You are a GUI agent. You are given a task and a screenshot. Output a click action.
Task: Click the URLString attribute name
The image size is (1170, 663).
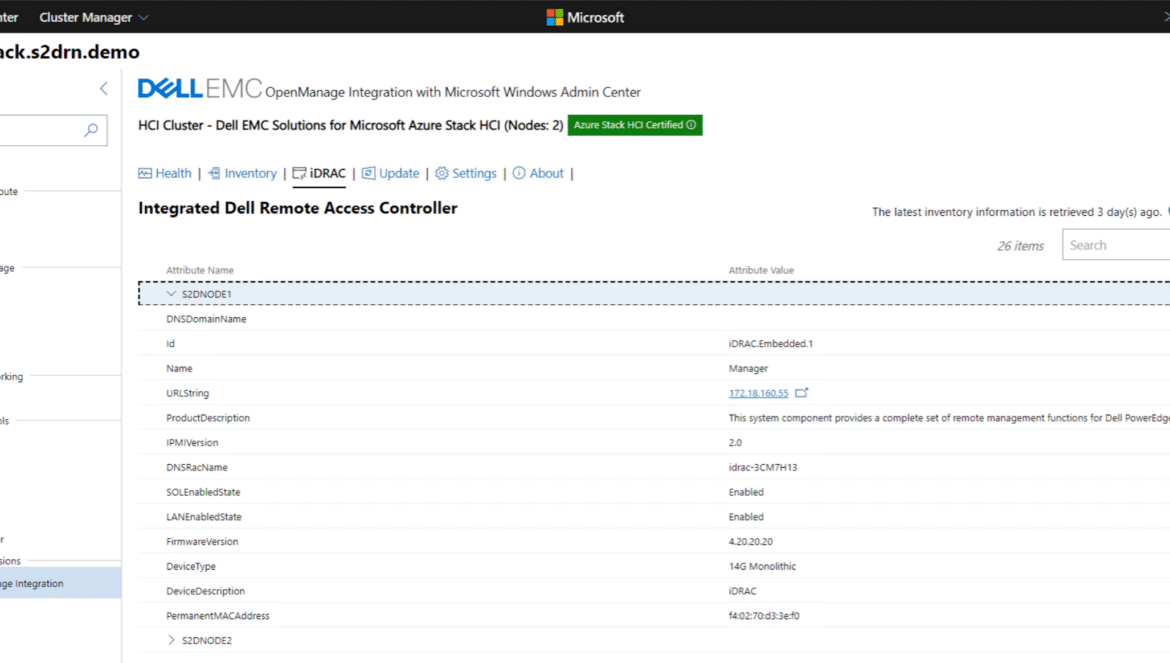pos(187,393)
